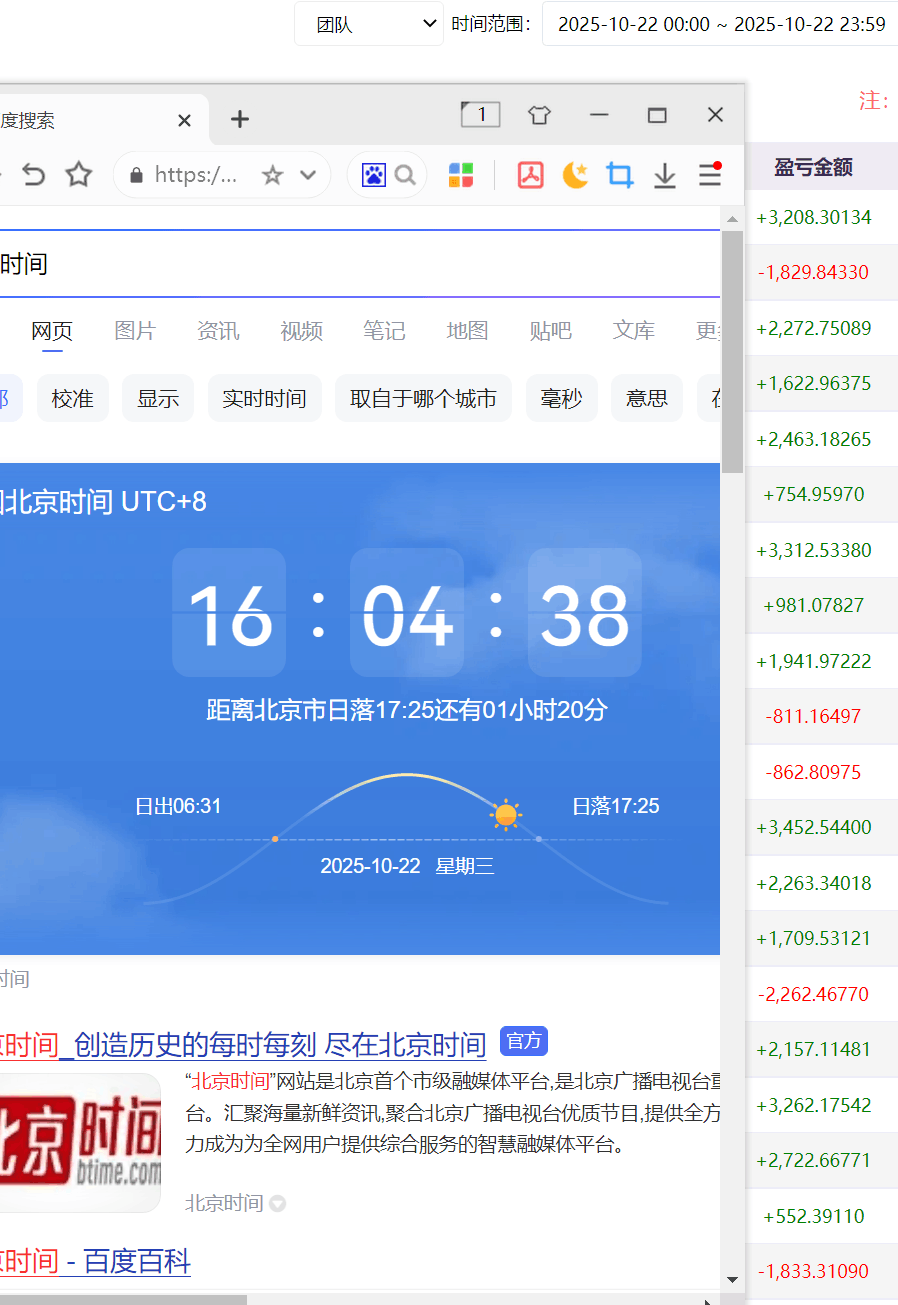
Task: Click the Baidu paw search icon
Action: (x=374, y=176)
